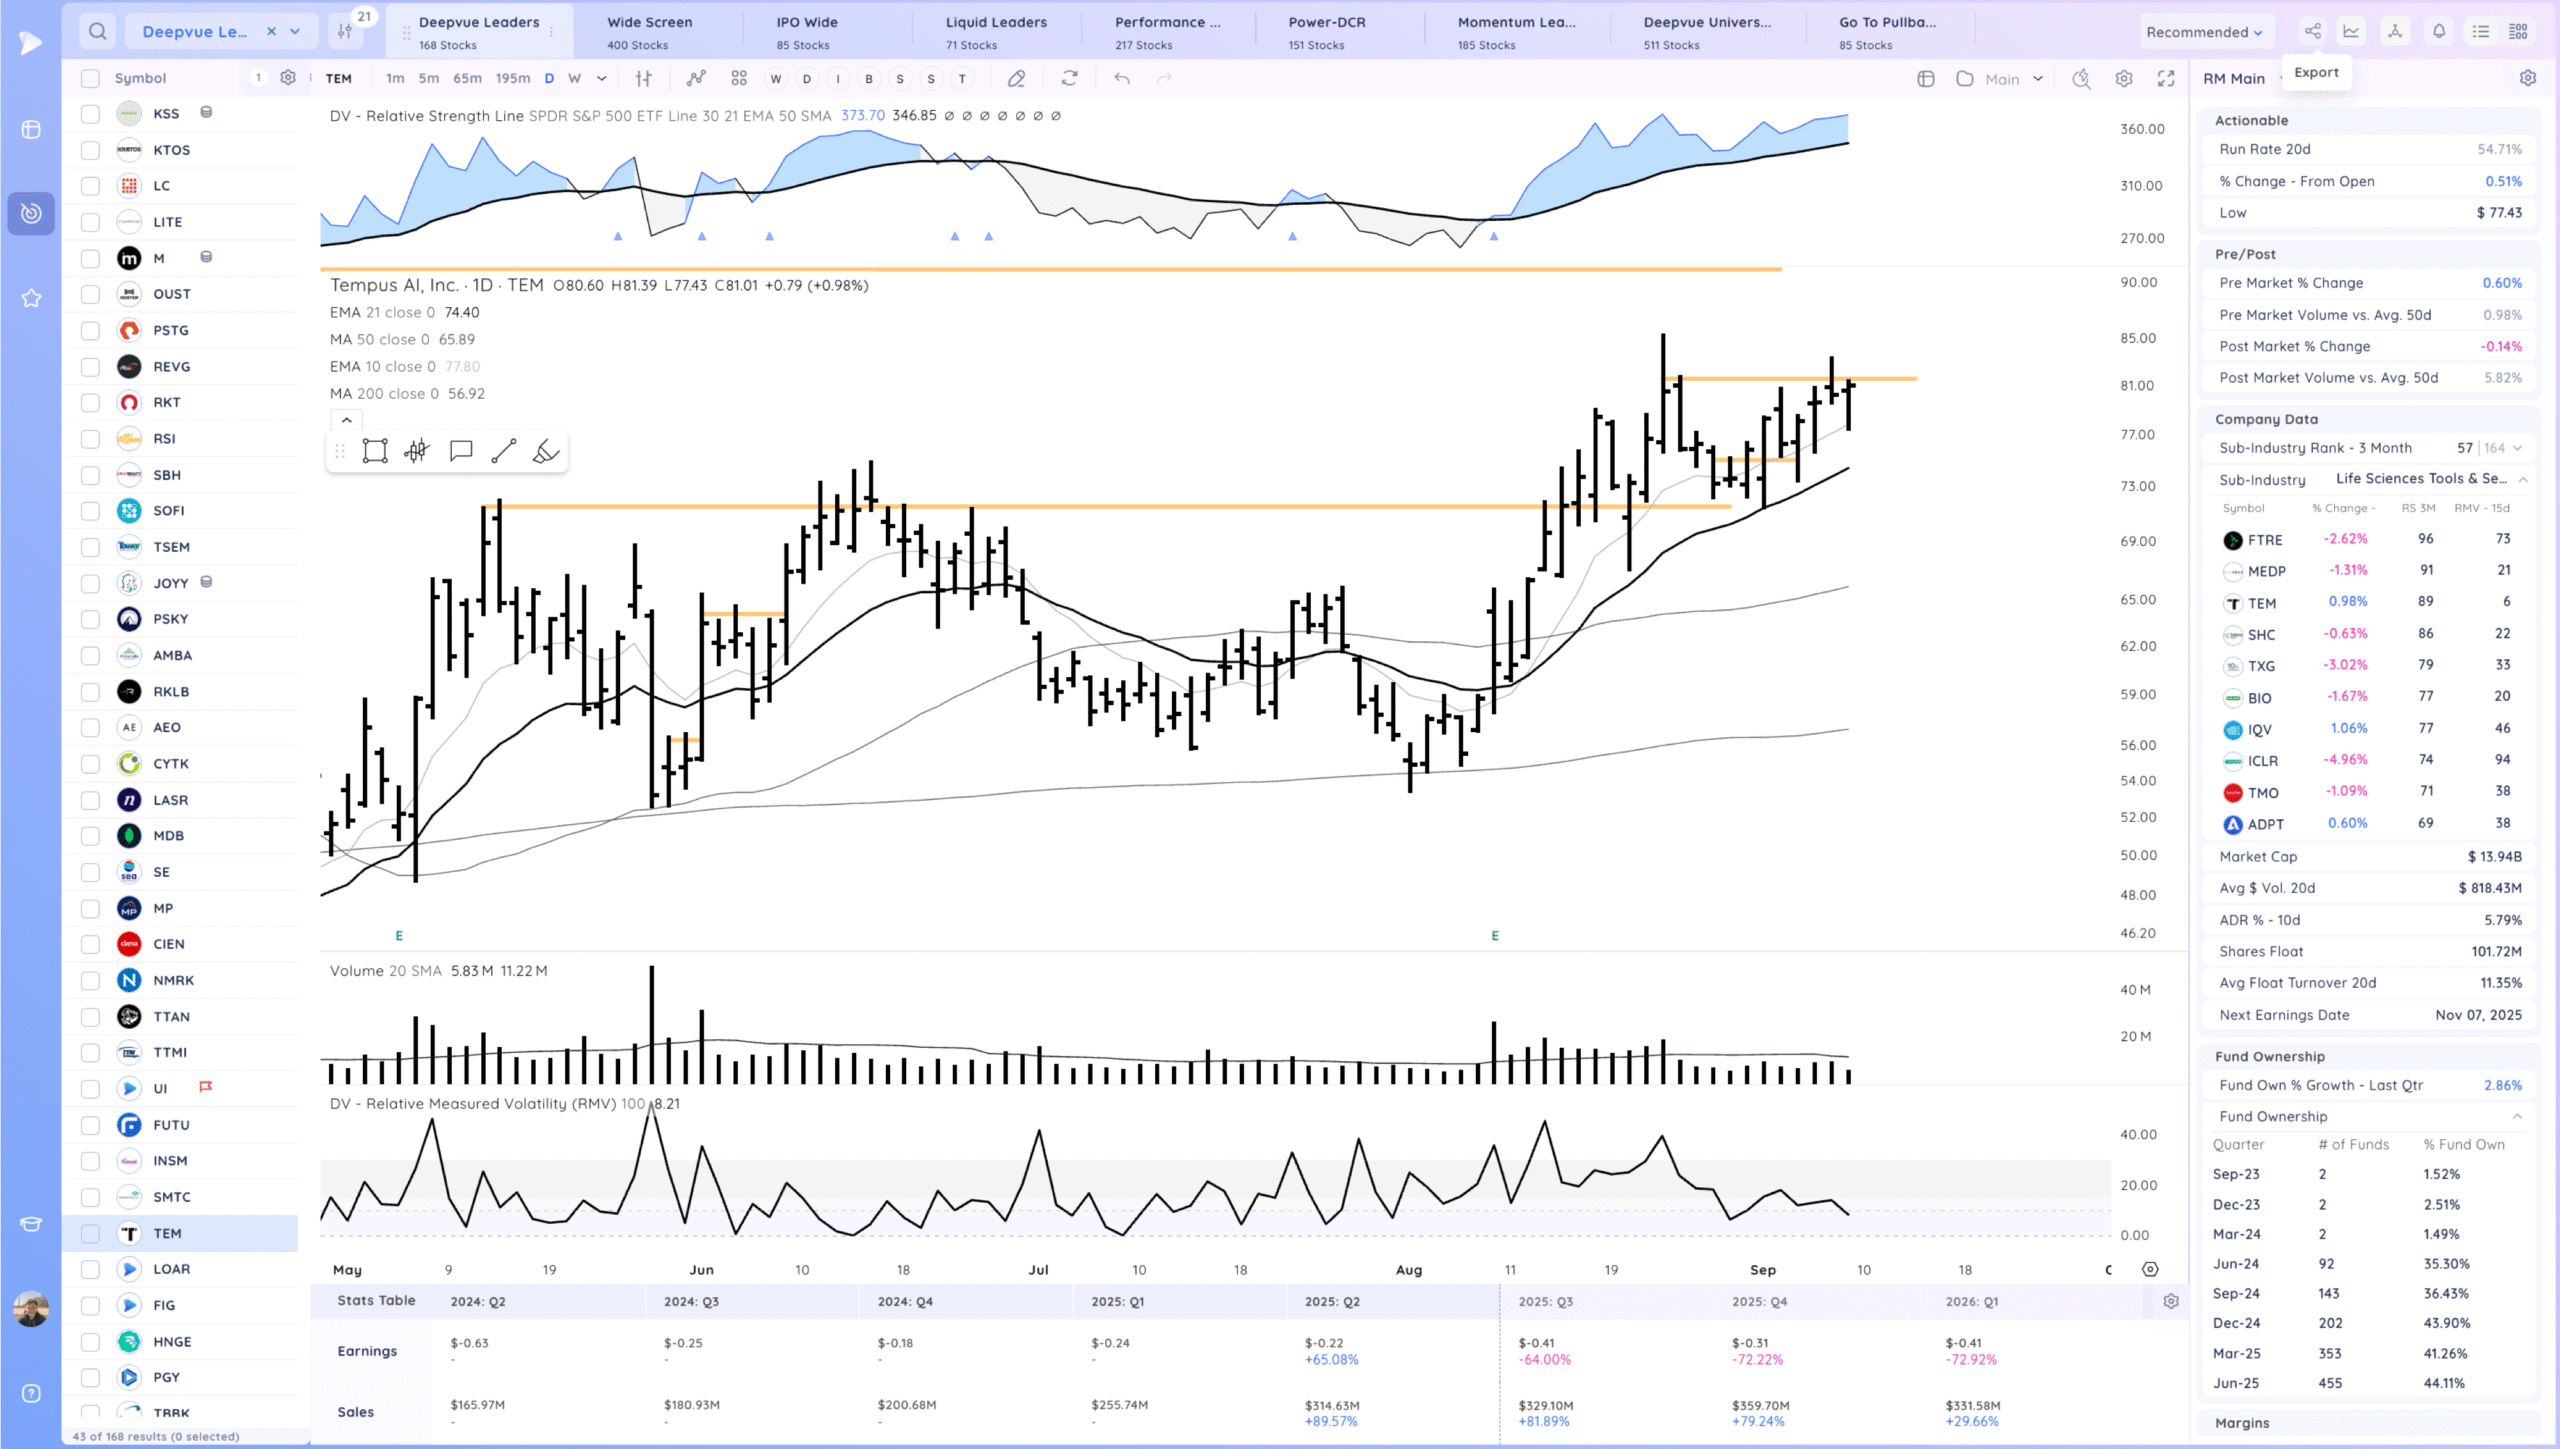Open the indicators icon in chart toolbar

coord(696,78)
